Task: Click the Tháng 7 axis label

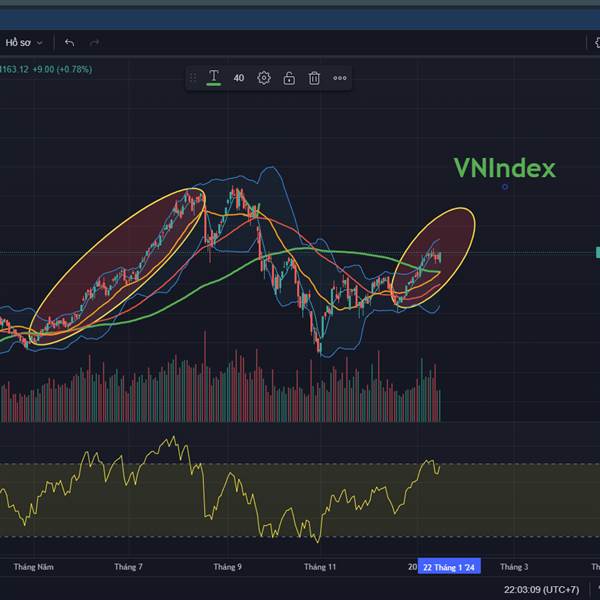Action: pos(128,567)
